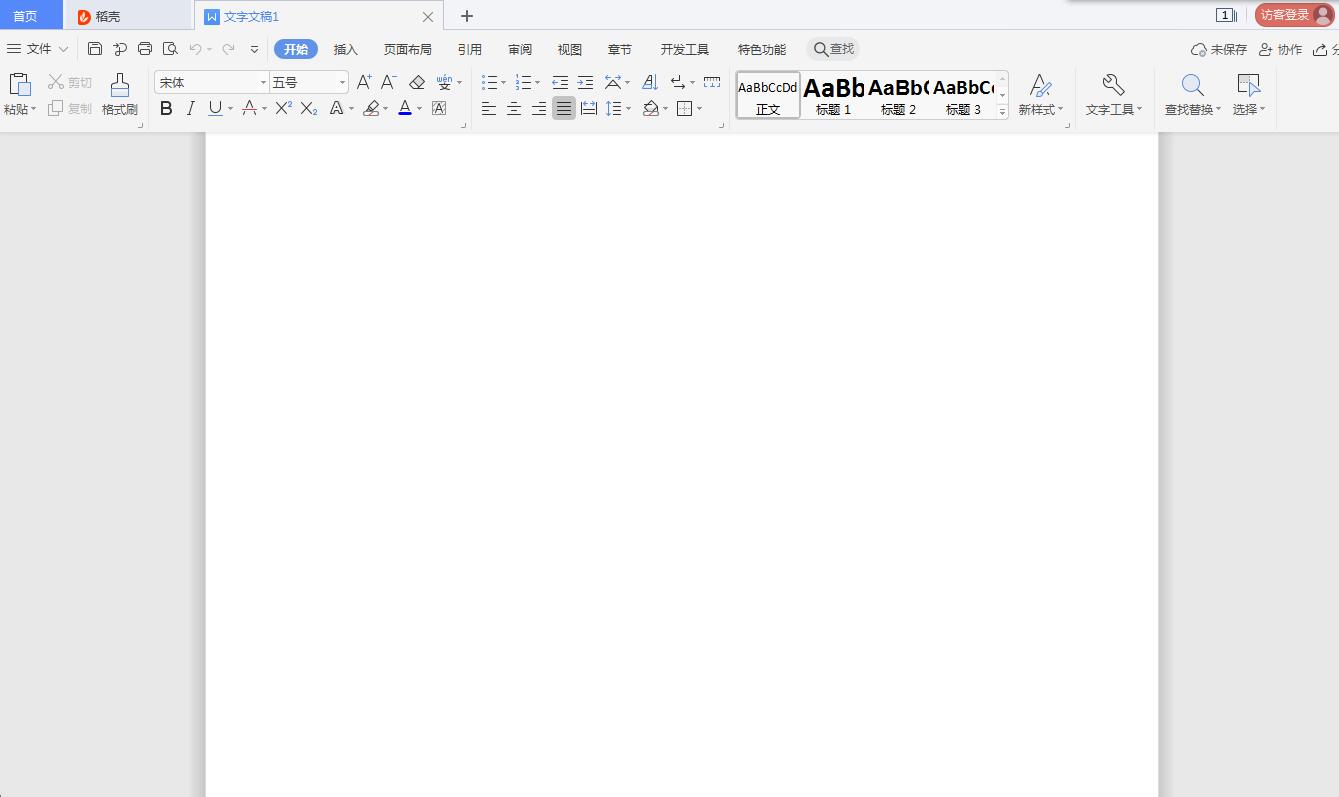Click the distributed alignment icon
The width and height of the screenshot is (1339, 797).
[589, 108]
